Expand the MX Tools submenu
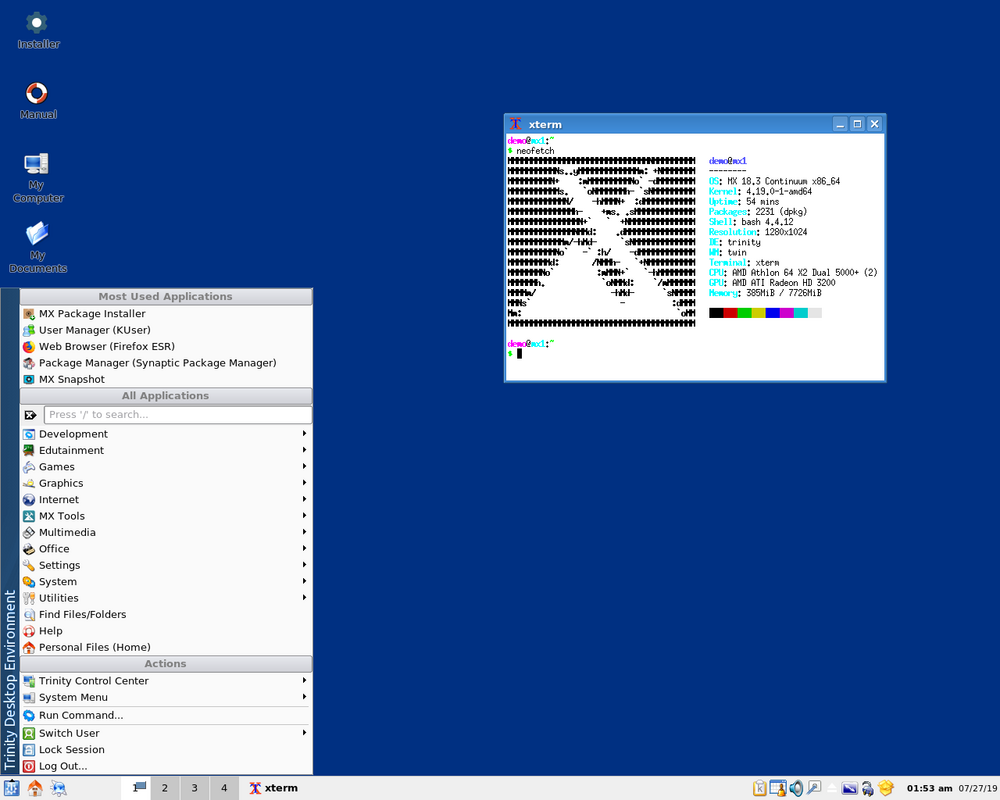The height and width of the screenshot is (800, 1000). (166, 516)
